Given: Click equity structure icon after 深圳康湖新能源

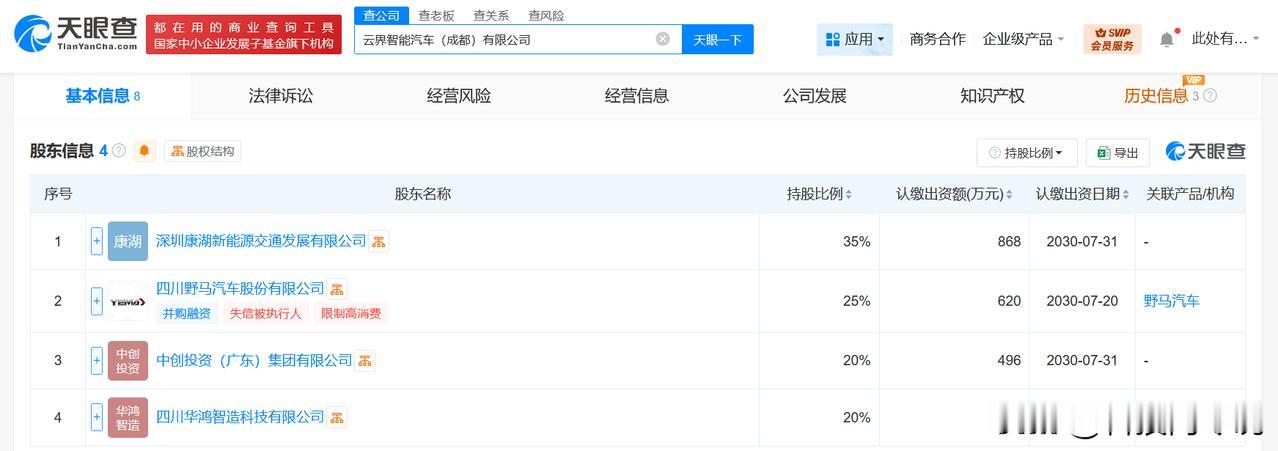Looking at the screenshot, I should (x=379, y=241).
